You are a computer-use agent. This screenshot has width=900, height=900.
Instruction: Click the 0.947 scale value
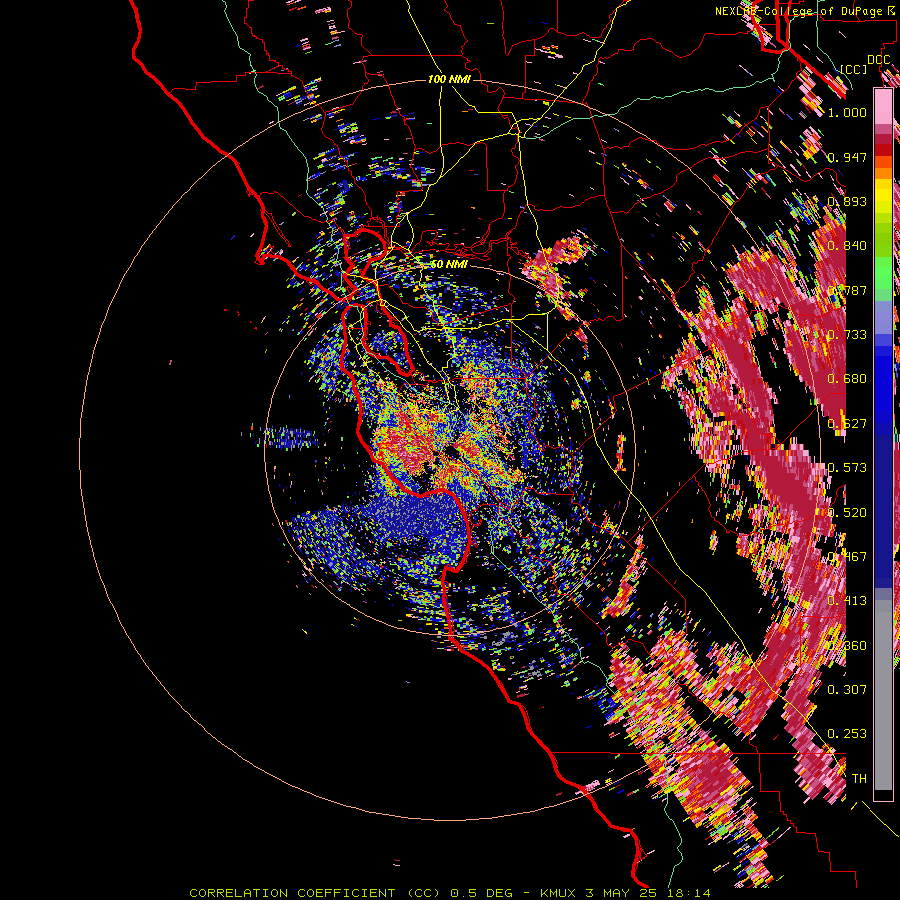[847, 157]
